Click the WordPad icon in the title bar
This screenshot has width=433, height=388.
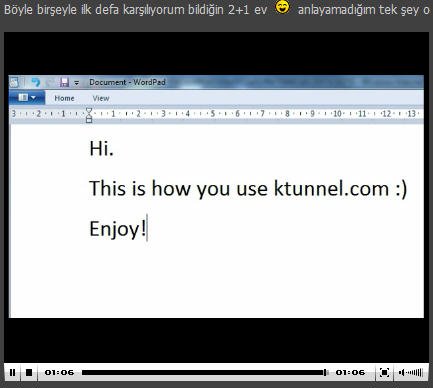click(14, 82)
